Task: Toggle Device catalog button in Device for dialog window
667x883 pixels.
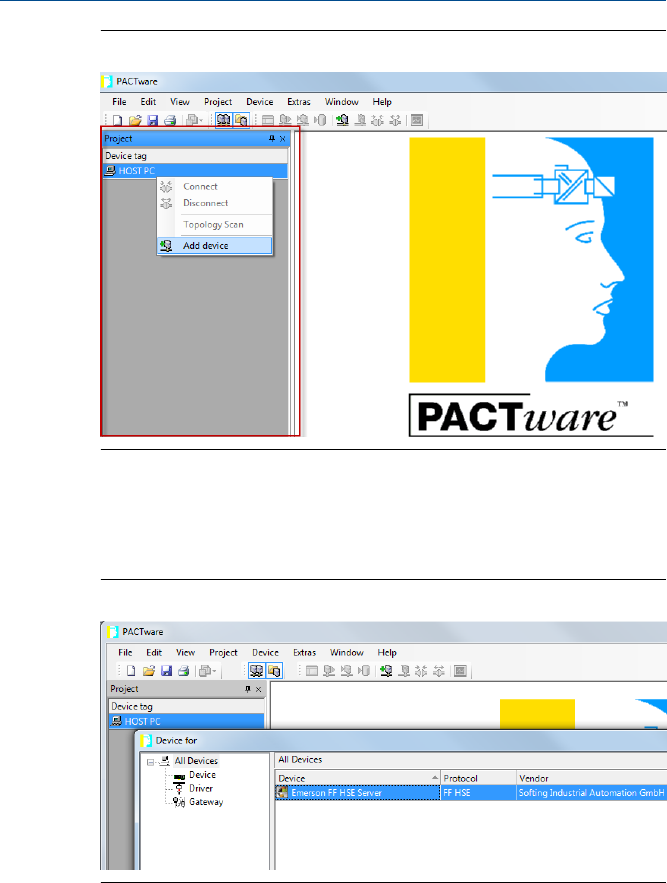Action: pyautogui.click(x=274, y=671)
